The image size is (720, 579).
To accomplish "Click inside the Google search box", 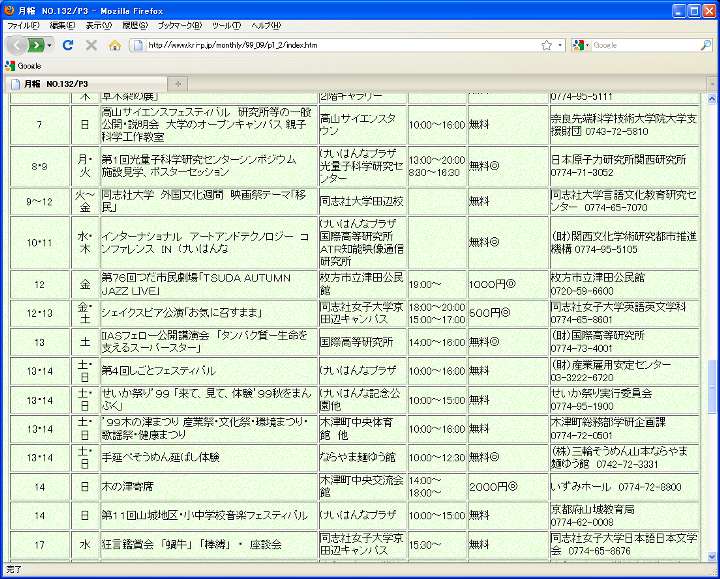I will (x=645, y=45).
